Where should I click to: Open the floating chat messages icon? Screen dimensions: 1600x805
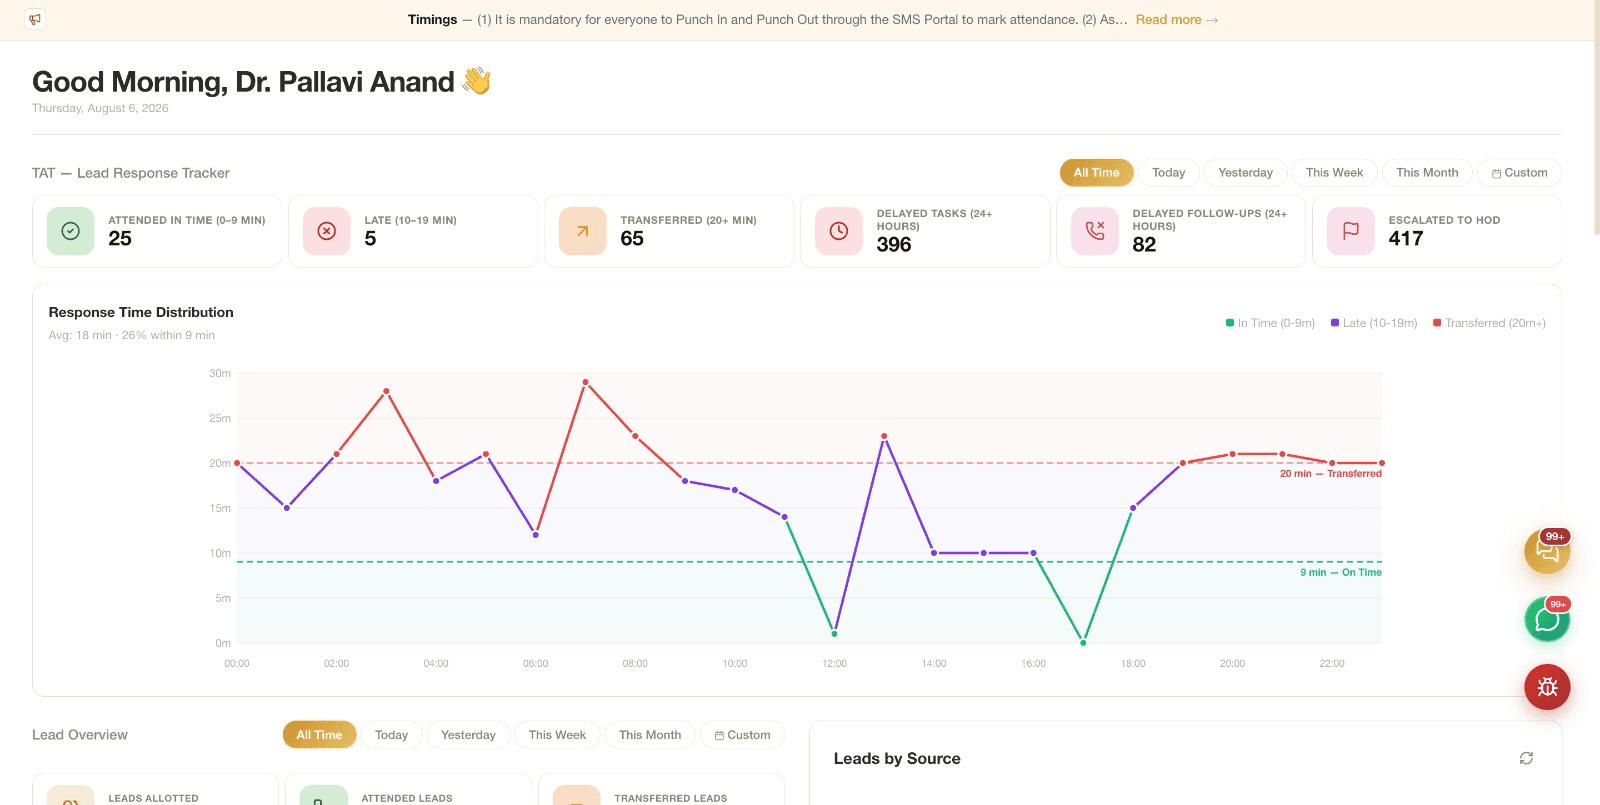1547,551
